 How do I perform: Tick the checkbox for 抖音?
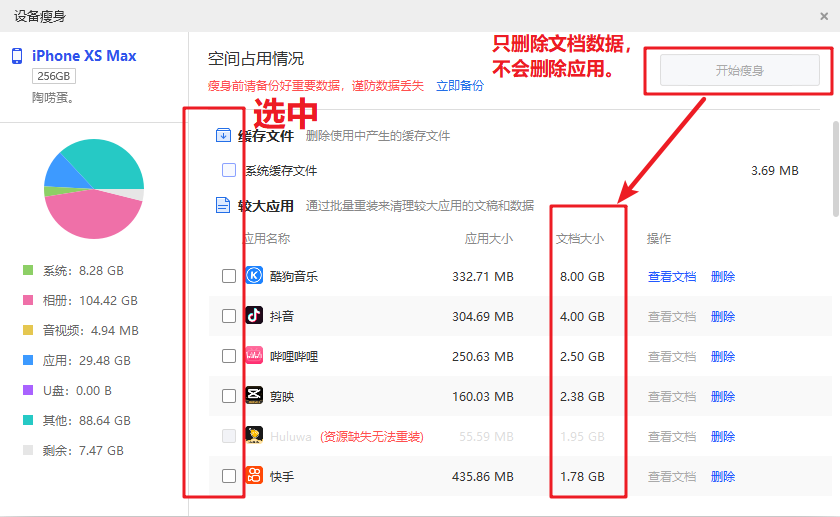pos(229,316)
